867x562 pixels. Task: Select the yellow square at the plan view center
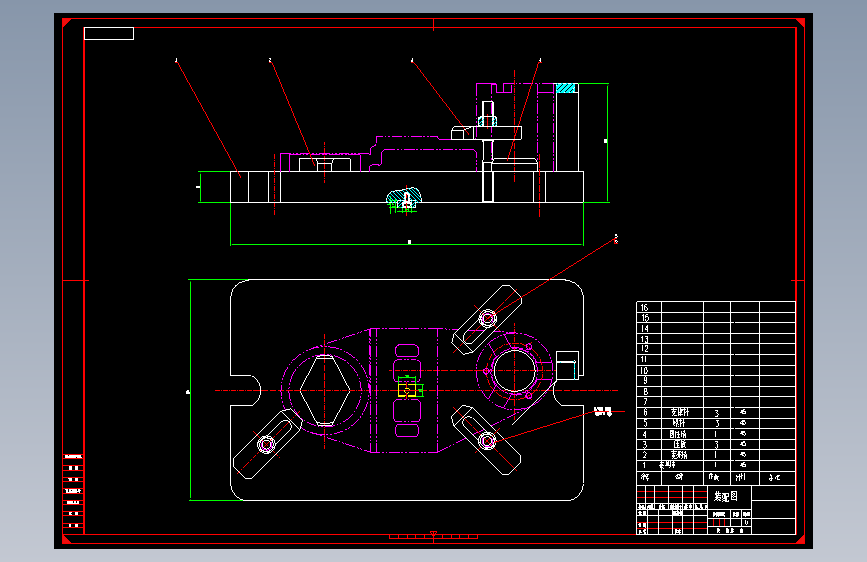pos(407,391)
